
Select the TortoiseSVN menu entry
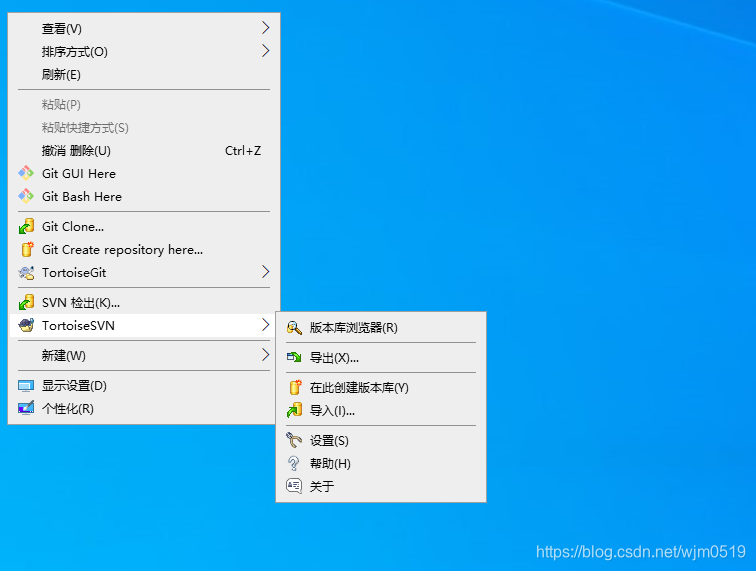coord(145,326)
